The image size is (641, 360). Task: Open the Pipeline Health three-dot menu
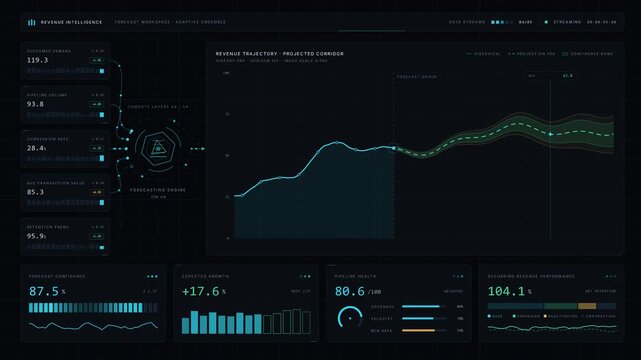(x=458, y=276)
